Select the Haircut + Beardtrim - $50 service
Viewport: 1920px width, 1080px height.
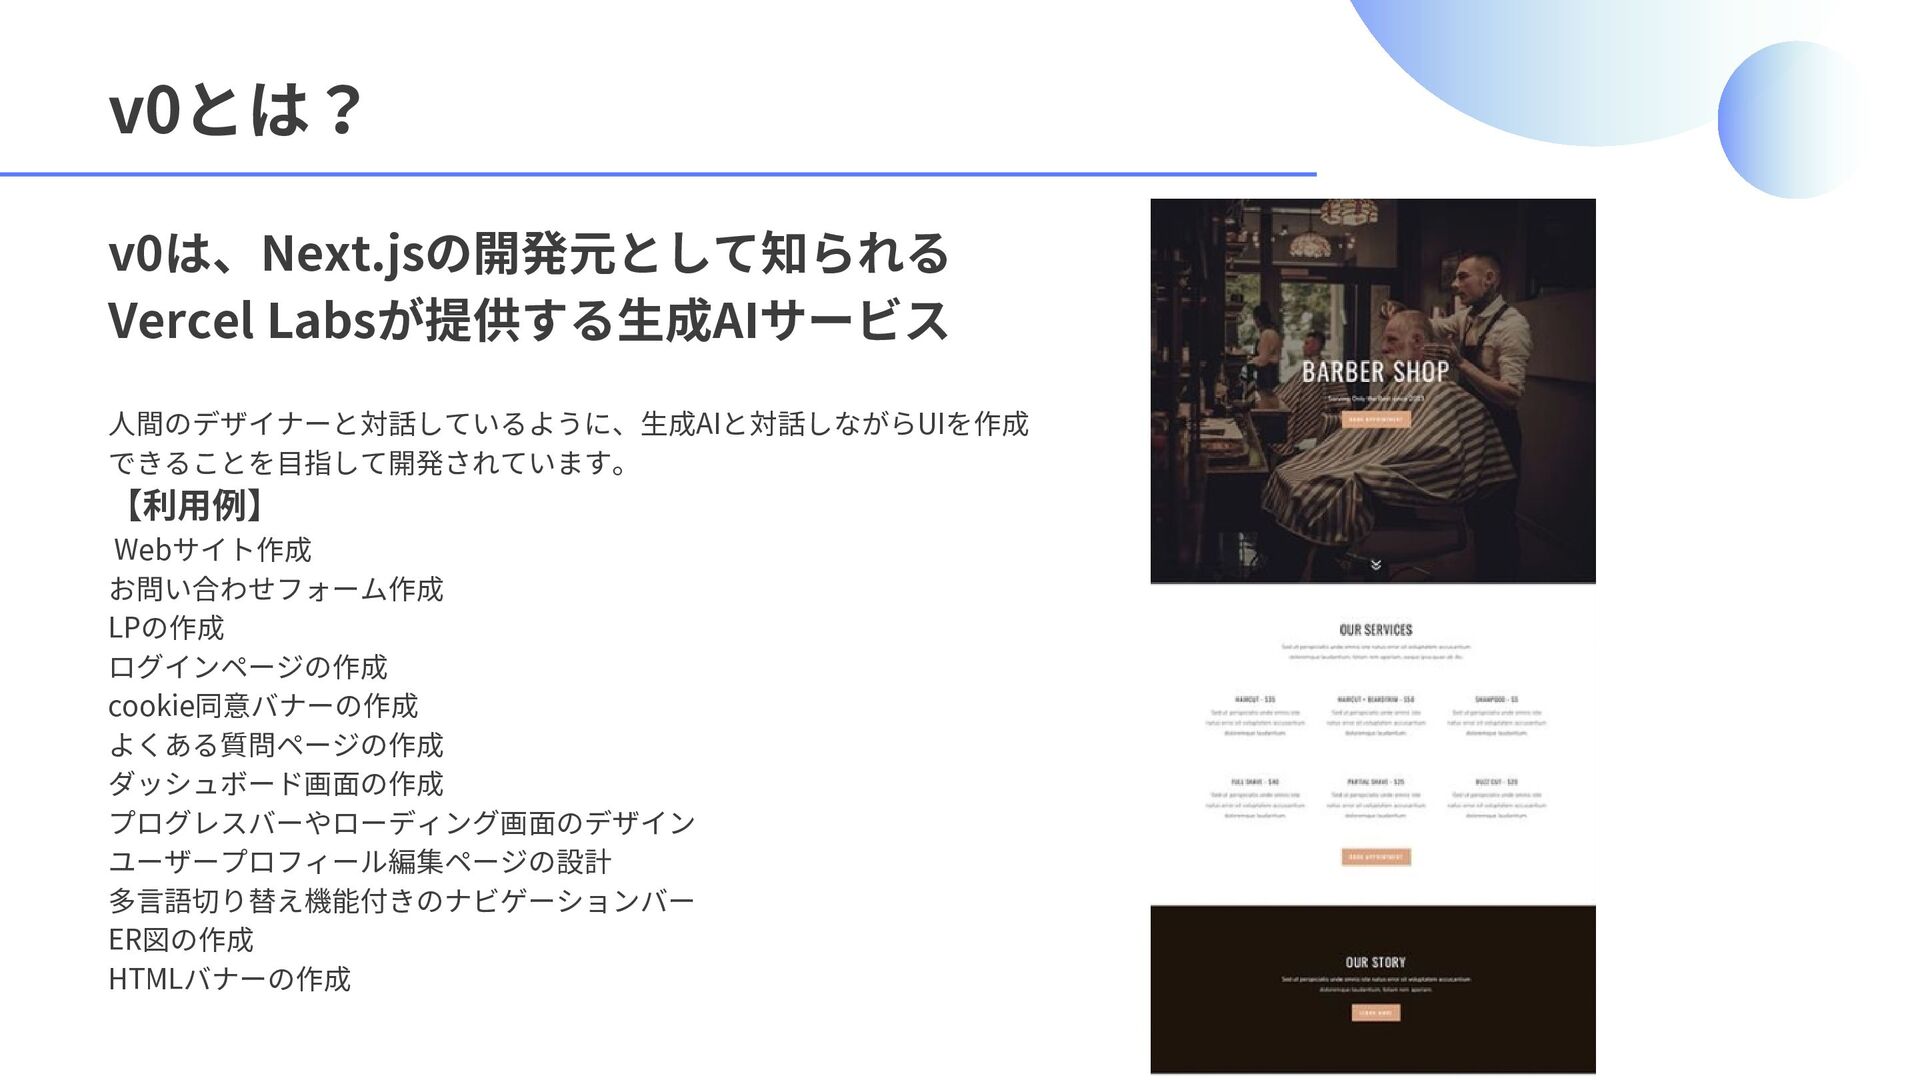pos(1376,700)
